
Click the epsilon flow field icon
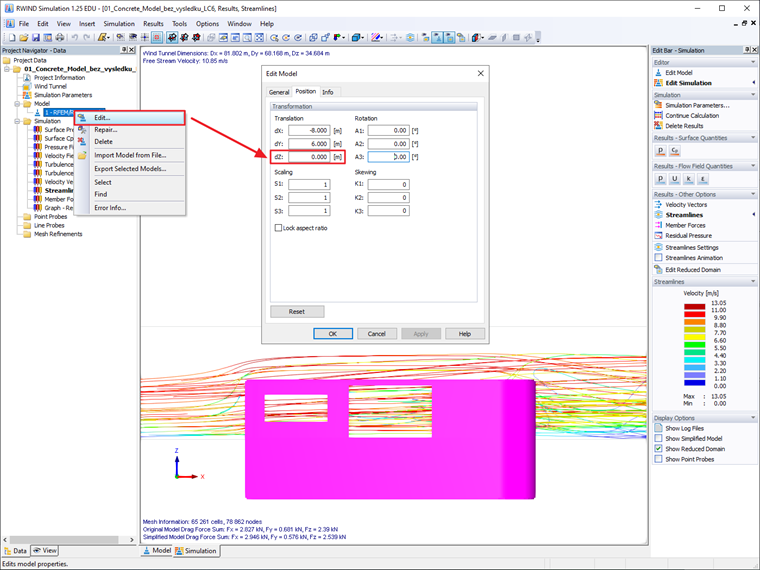[x=703, y=179]
